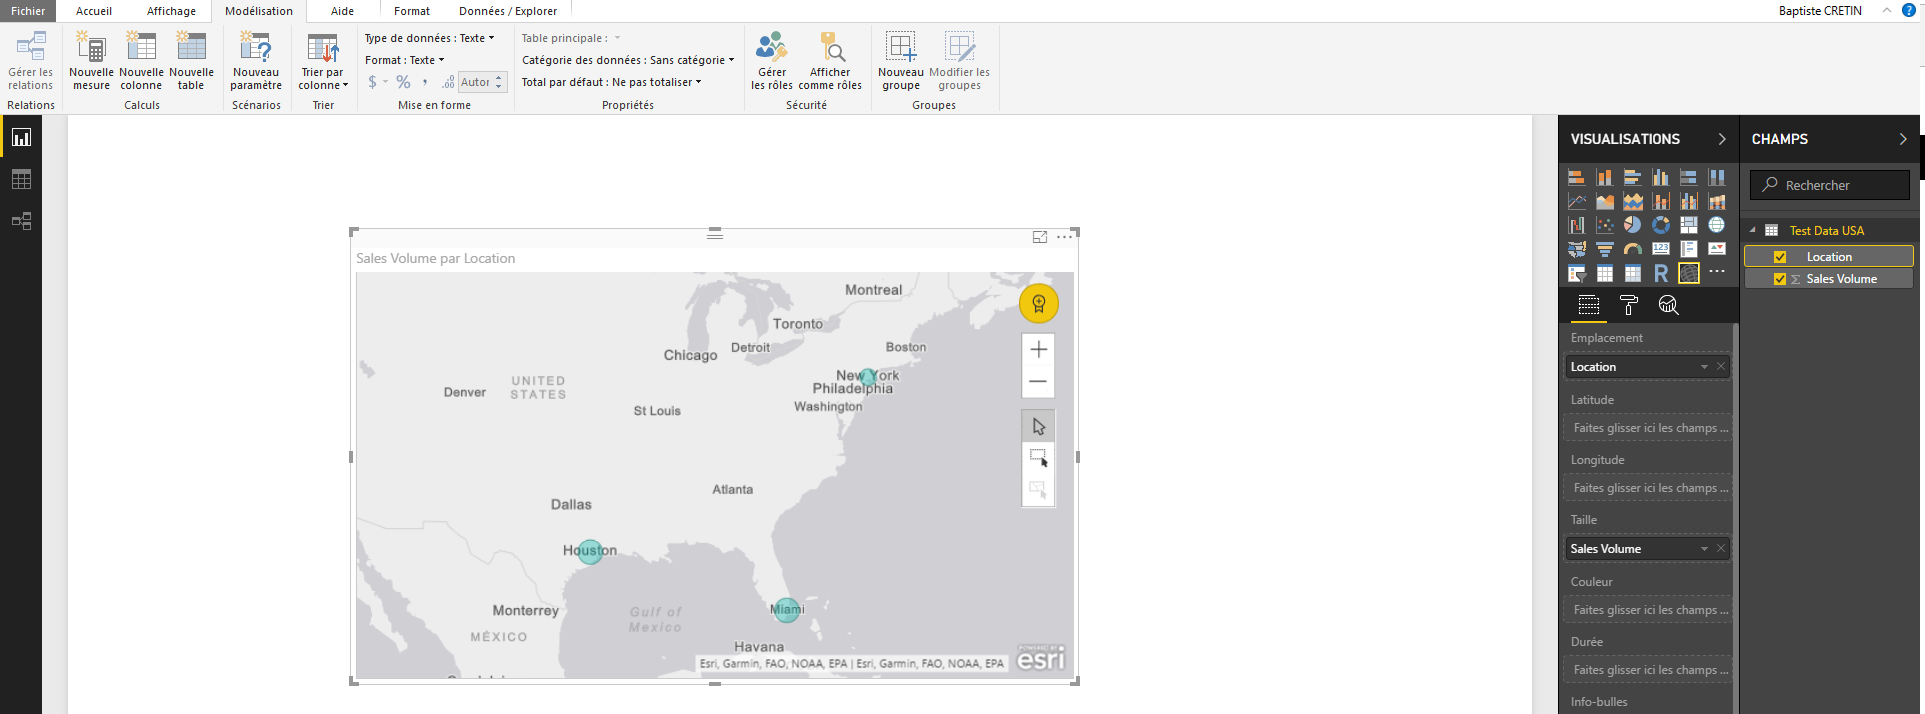The width and height of the screenshot is (1925, 714).
Task: Create a Nouvelle mesure
Action: [x=91, y=61]
